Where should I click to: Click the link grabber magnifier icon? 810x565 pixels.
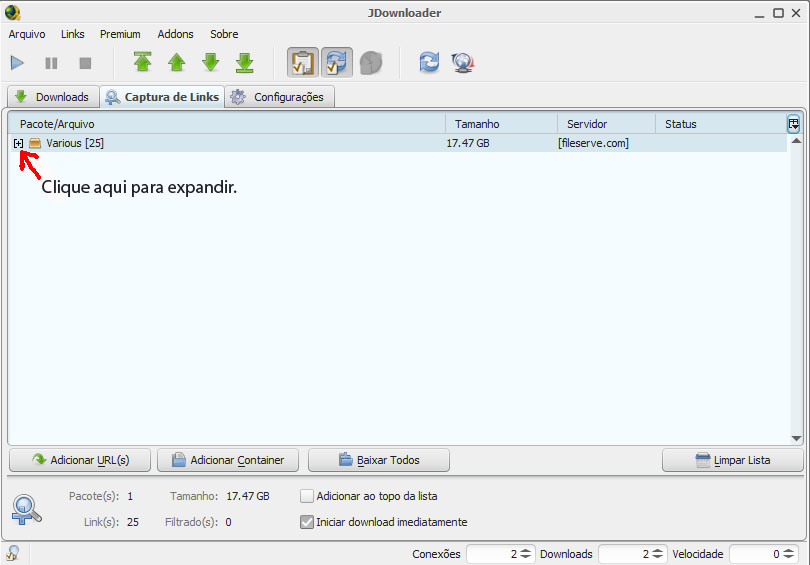26,510
